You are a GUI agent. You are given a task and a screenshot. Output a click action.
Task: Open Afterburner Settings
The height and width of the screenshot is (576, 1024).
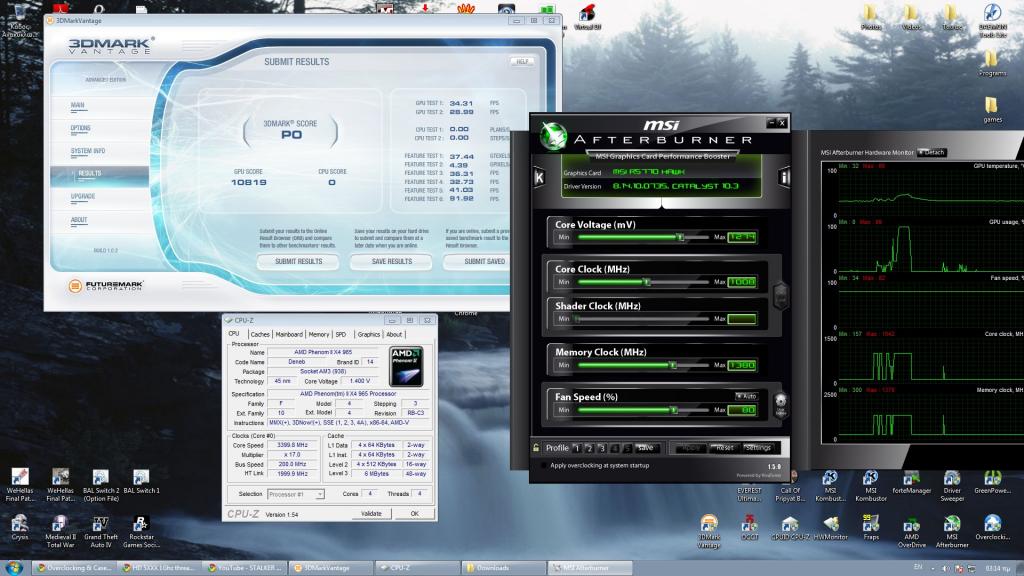coord(758,448)
